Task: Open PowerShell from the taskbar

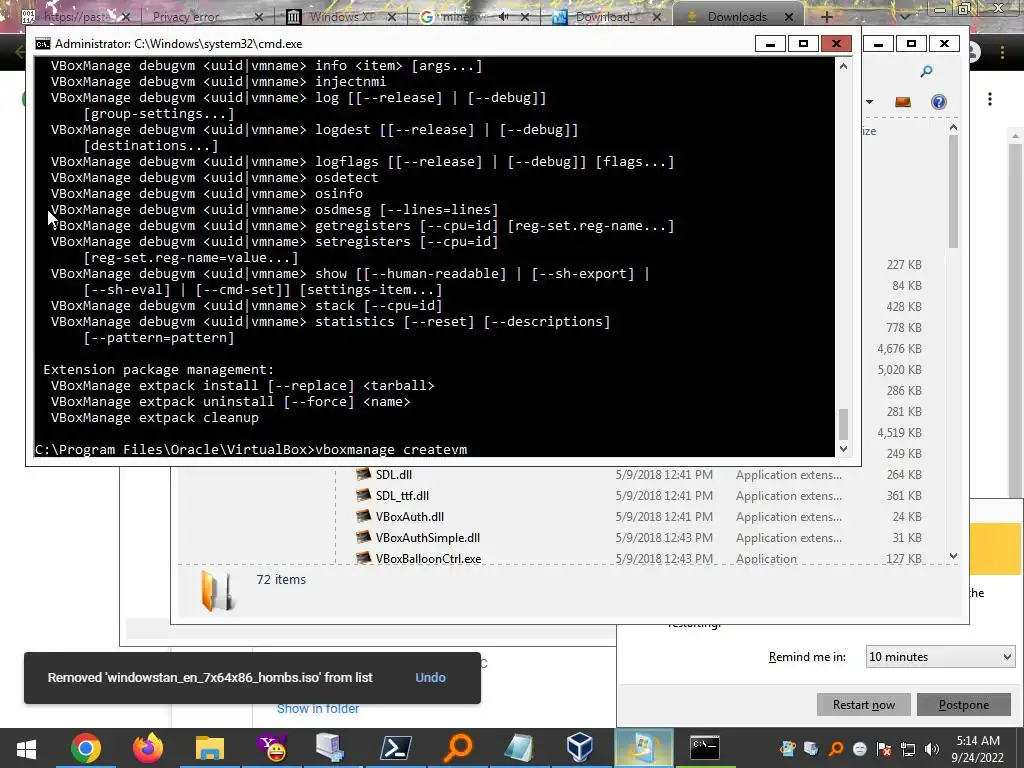Action: (x=396, y=748)
